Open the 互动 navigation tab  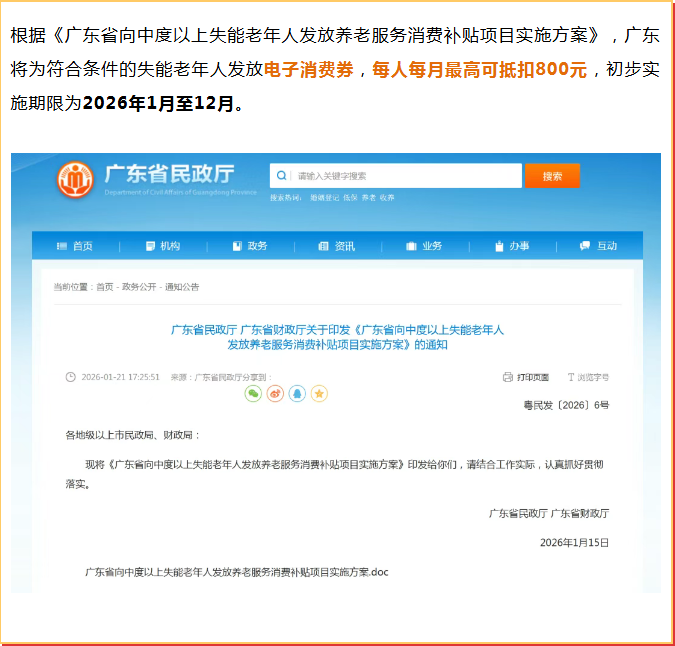(600, 246)
